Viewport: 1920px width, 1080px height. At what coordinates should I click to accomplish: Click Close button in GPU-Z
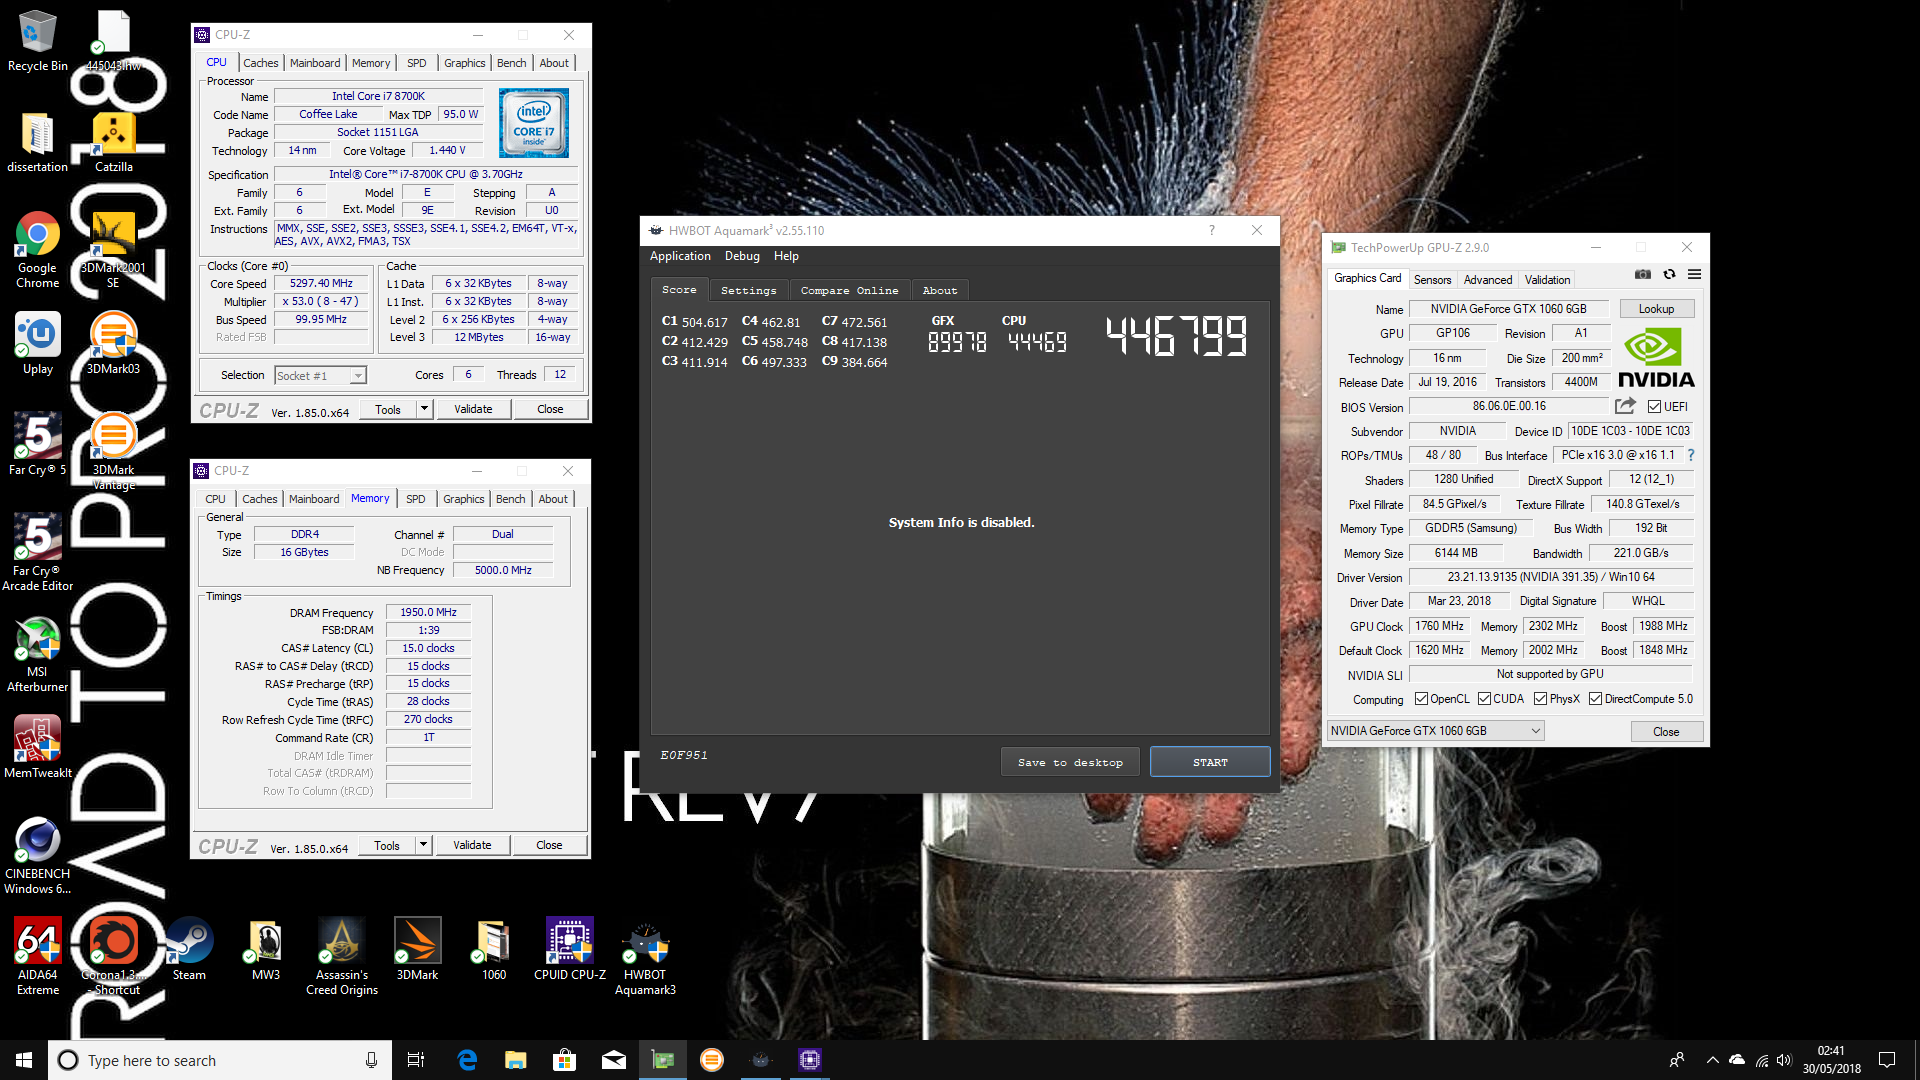click(x=1666, y=732)
